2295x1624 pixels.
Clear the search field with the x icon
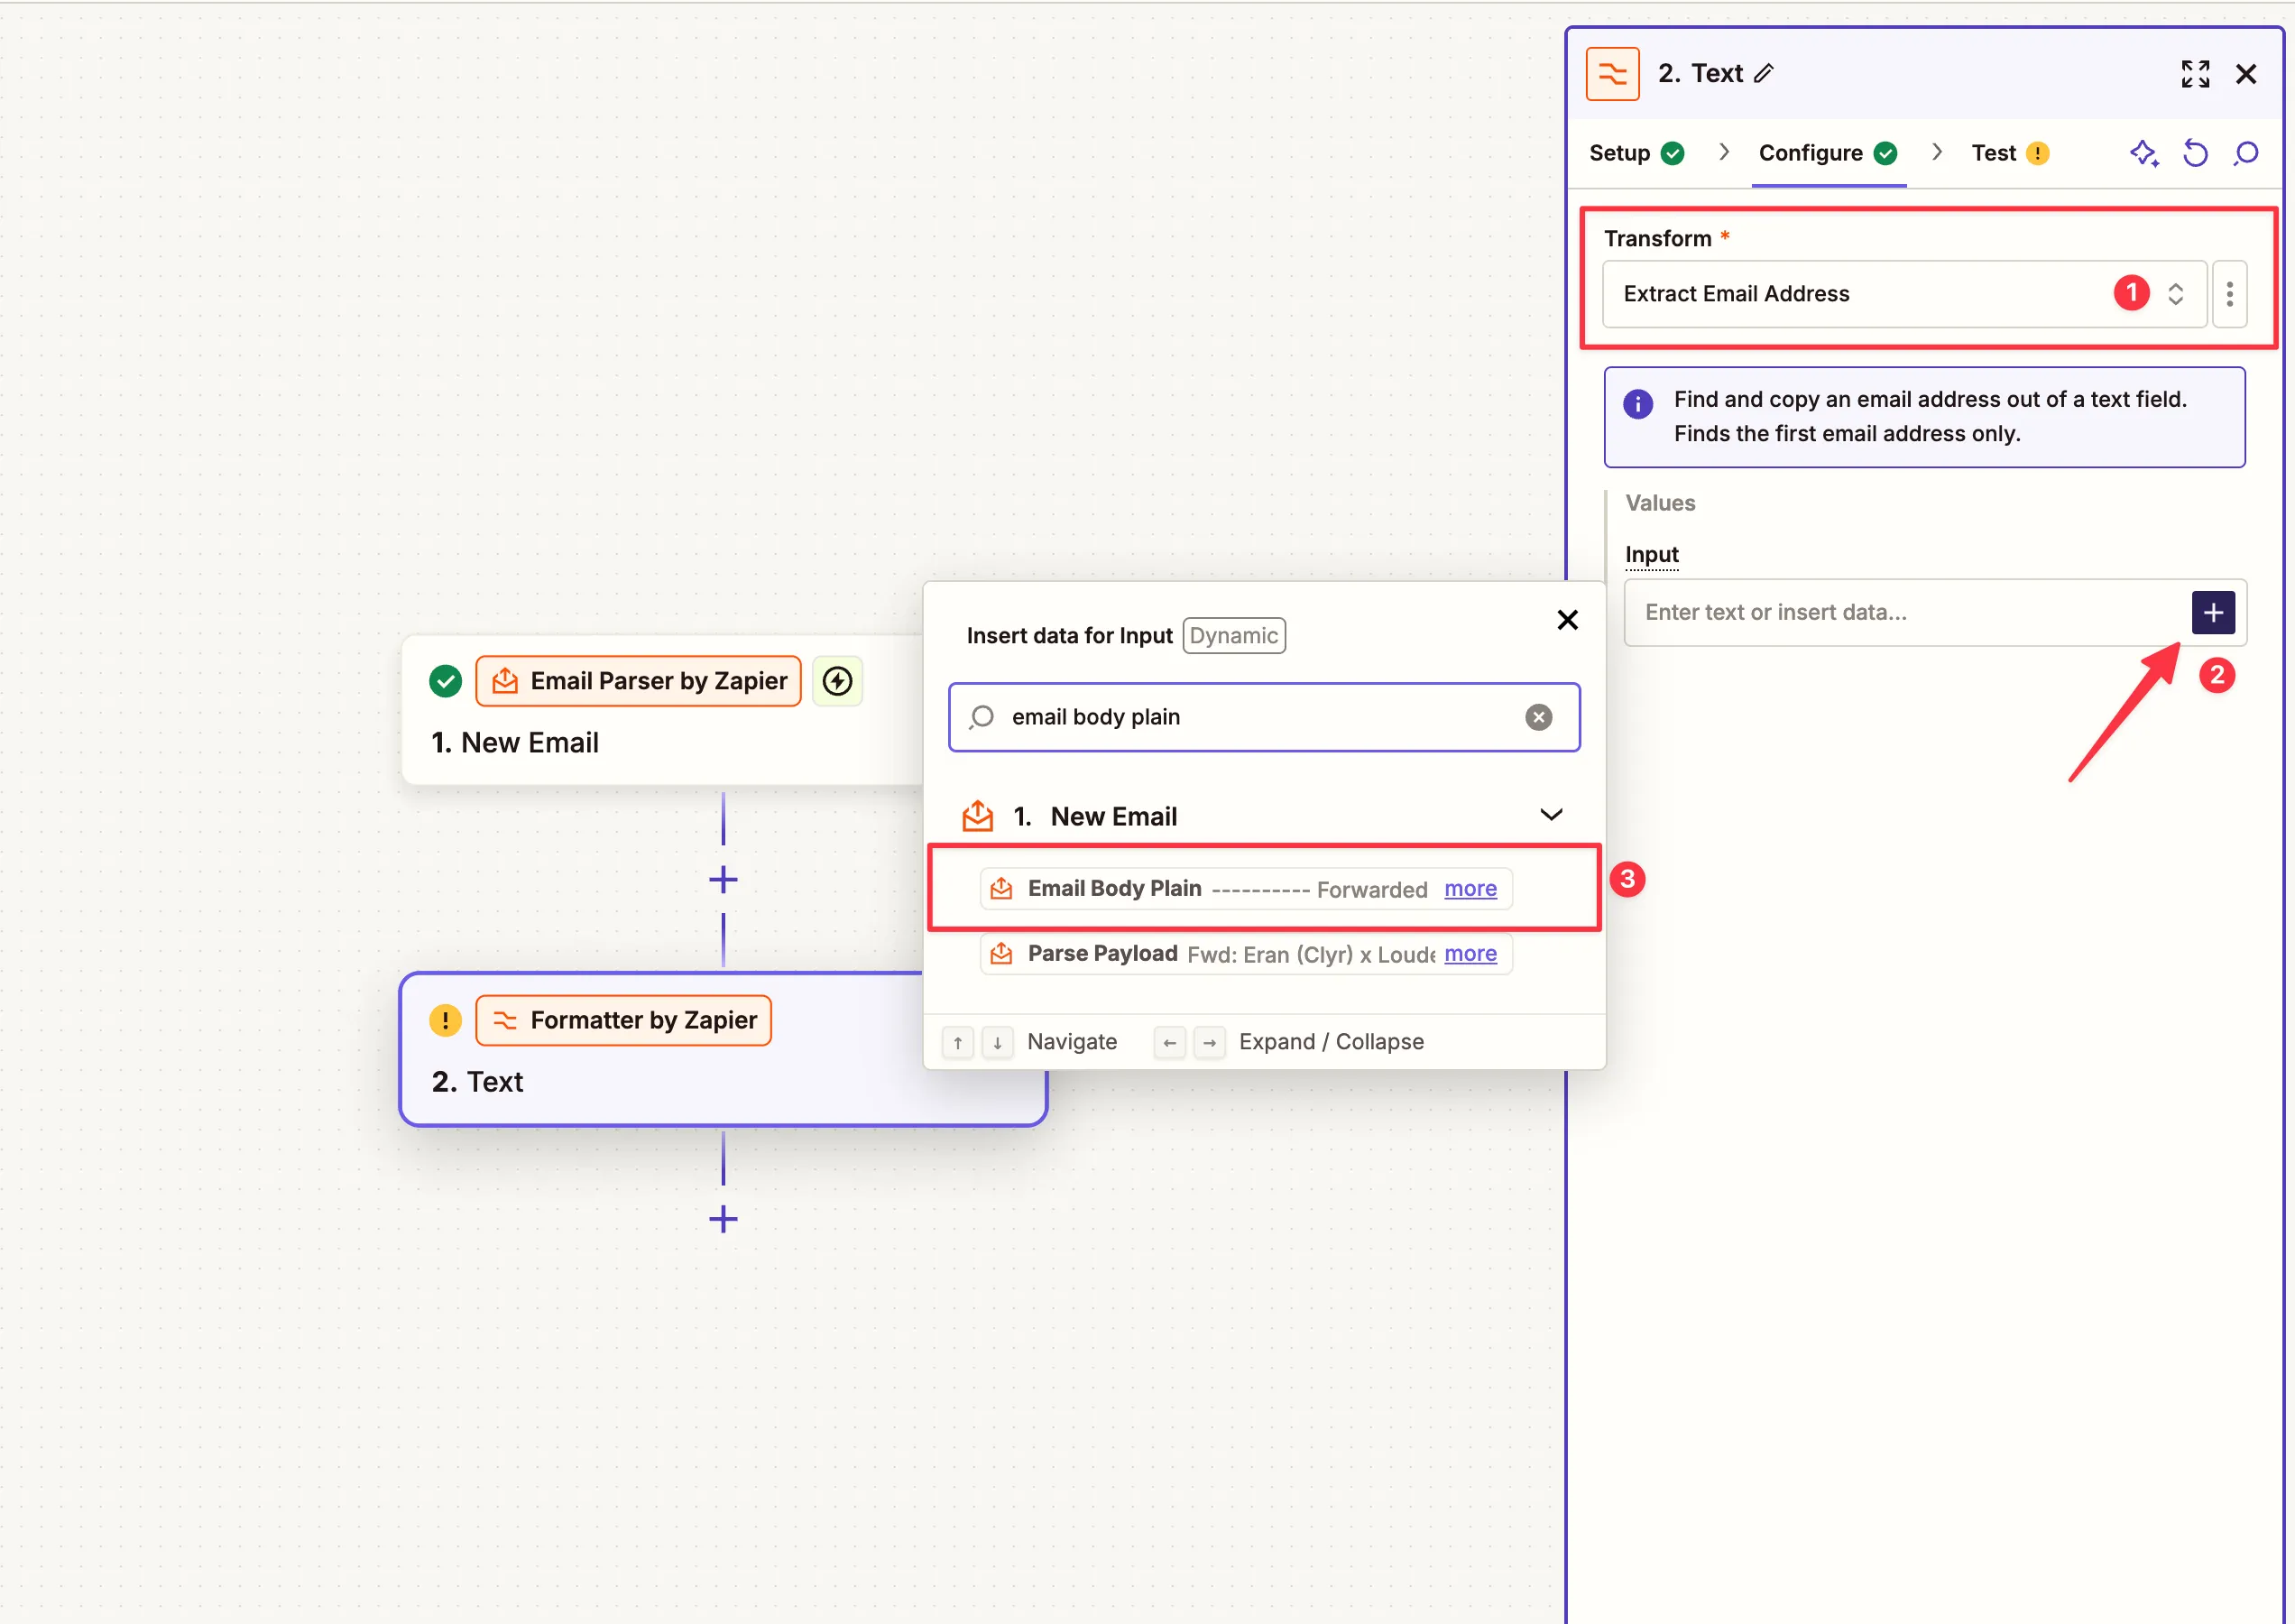[x=1538, y=717]
